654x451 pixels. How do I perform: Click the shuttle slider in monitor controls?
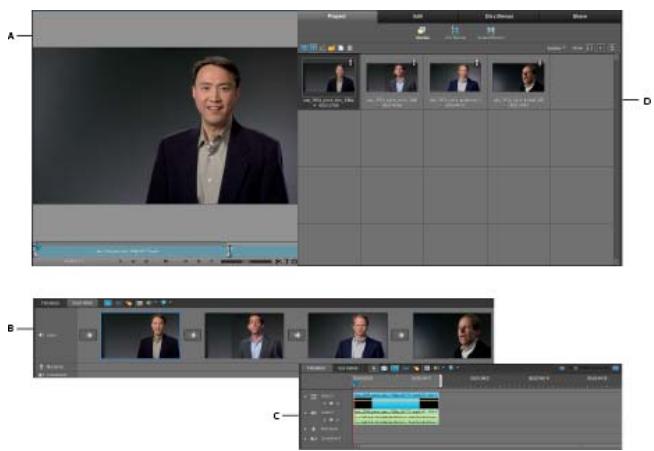click(x=246, y=262)
